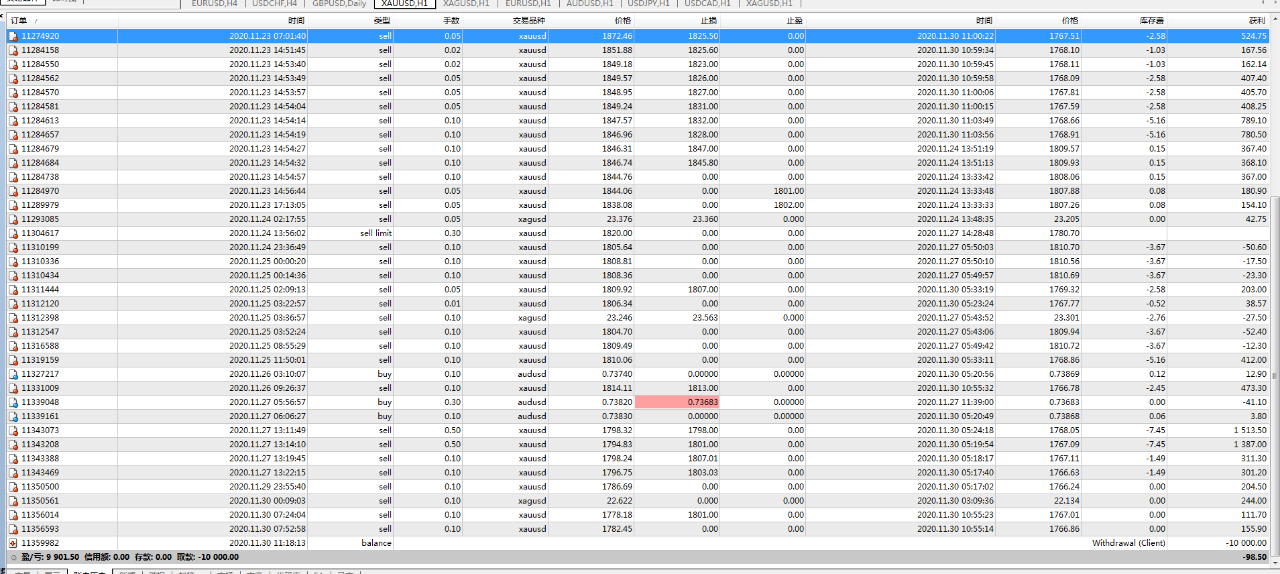
Task: Select the Withdrawal (Client) balance row
Action: tap(1128, 543)
